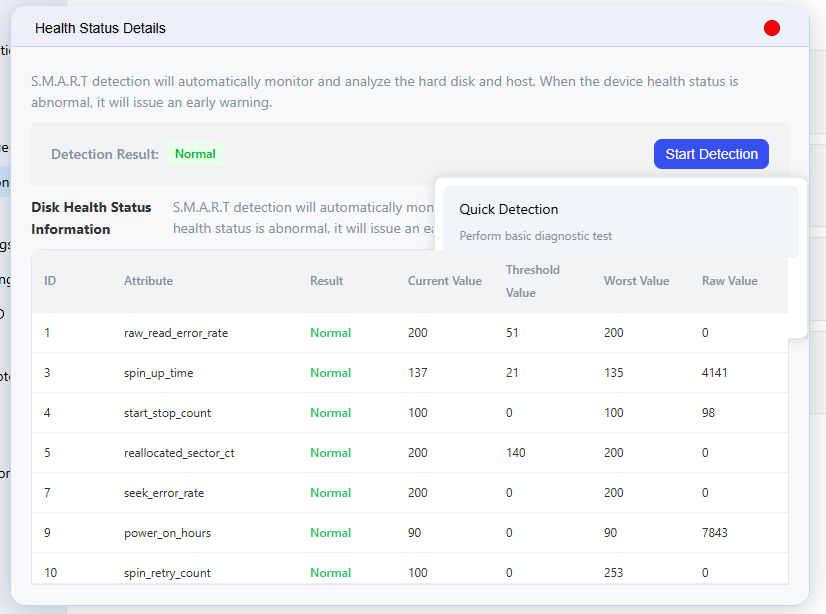Select the seek_error_rate attribute cell
The image size is (826, 614).
[x=164, y=493]
